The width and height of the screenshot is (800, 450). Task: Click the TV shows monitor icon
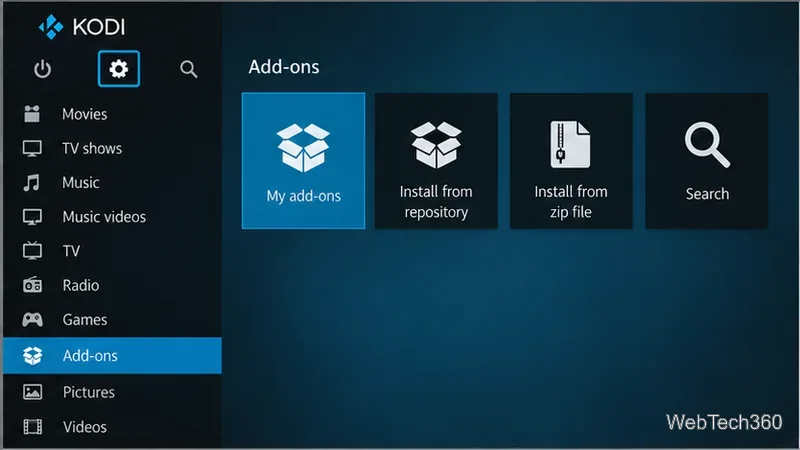coord(32,148)
